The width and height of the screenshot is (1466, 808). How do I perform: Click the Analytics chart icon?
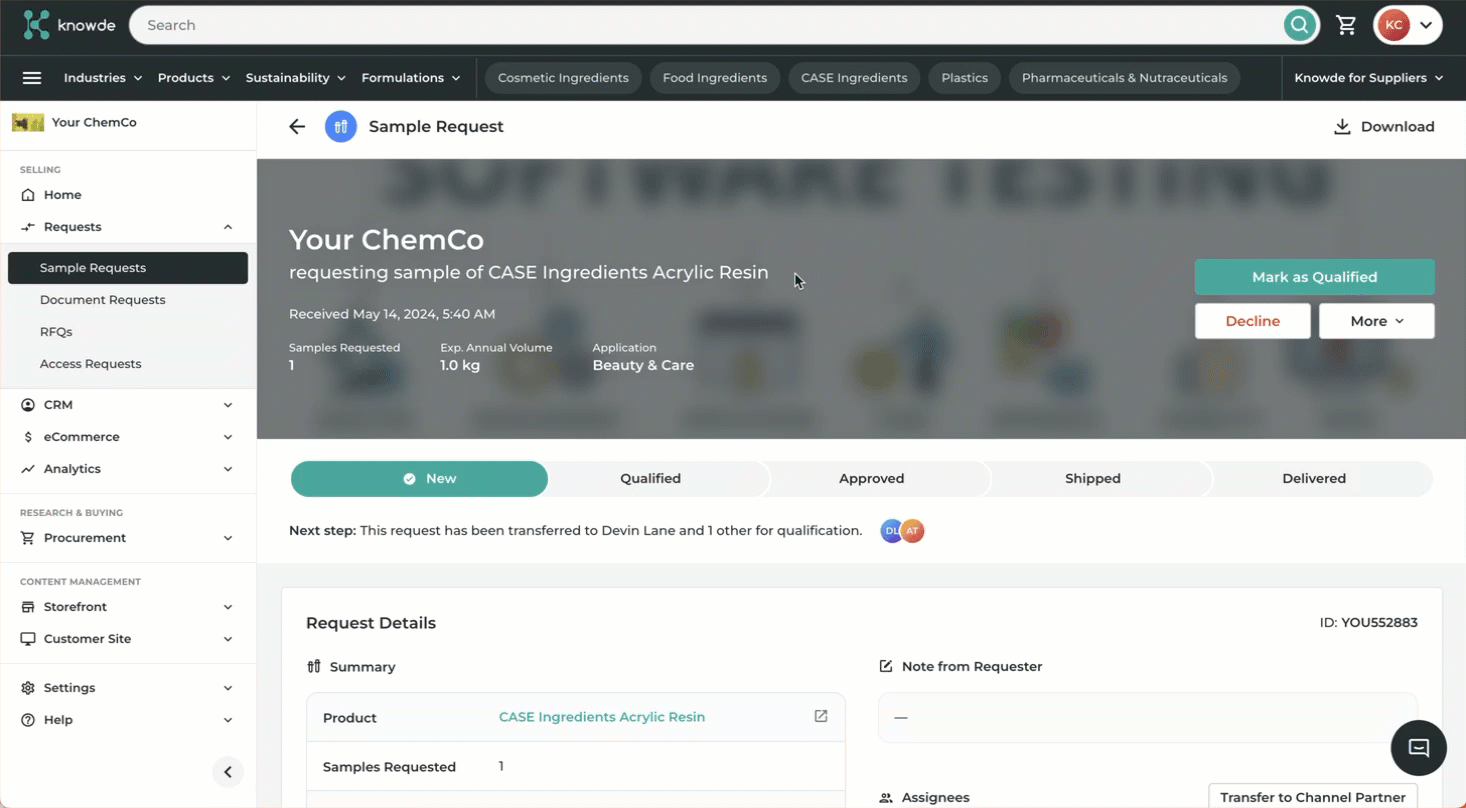point(28,469)
